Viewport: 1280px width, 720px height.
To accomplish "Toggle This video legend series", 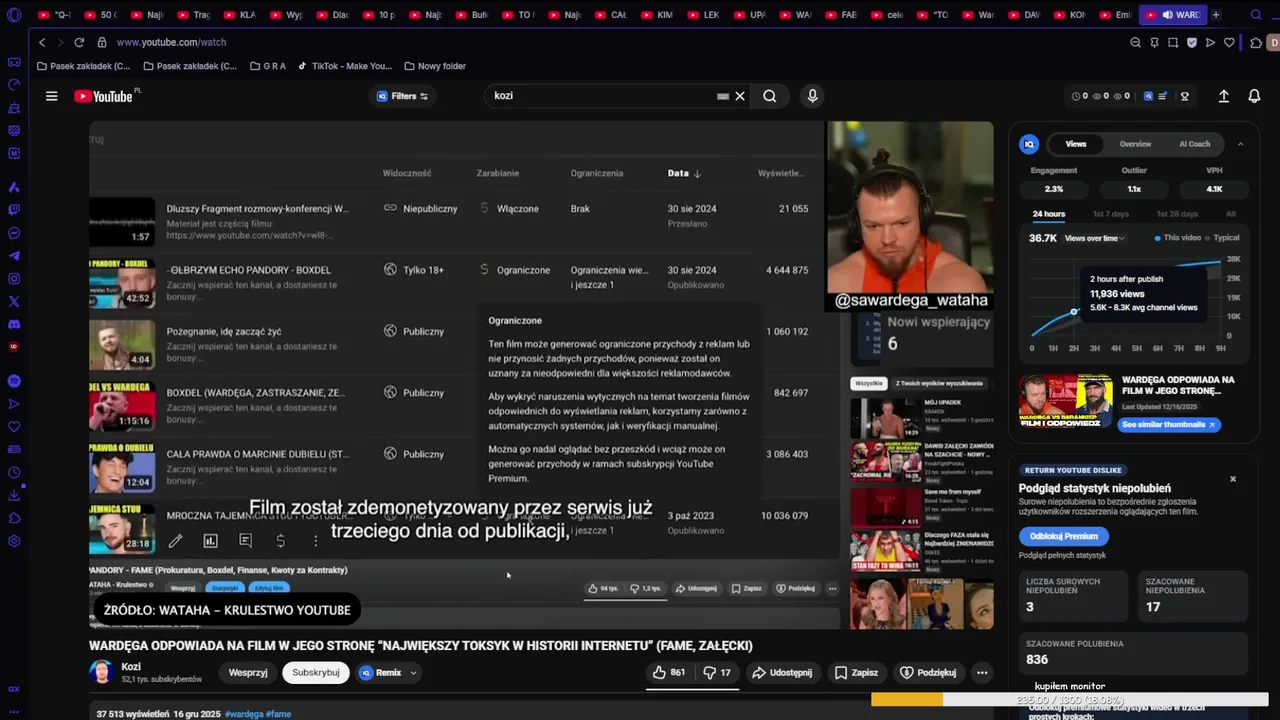I will click(x=1178, y=238).
